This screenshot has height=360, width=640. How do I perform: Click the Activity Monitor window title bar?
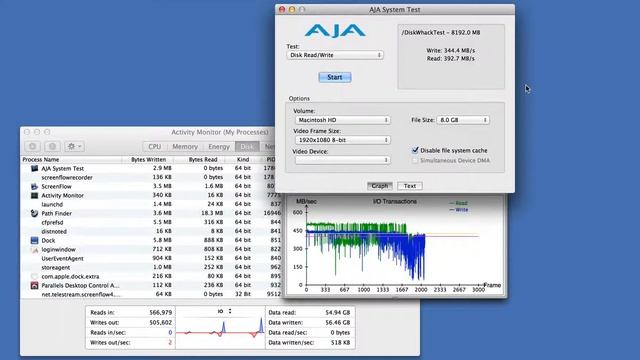tap(148, 132)
